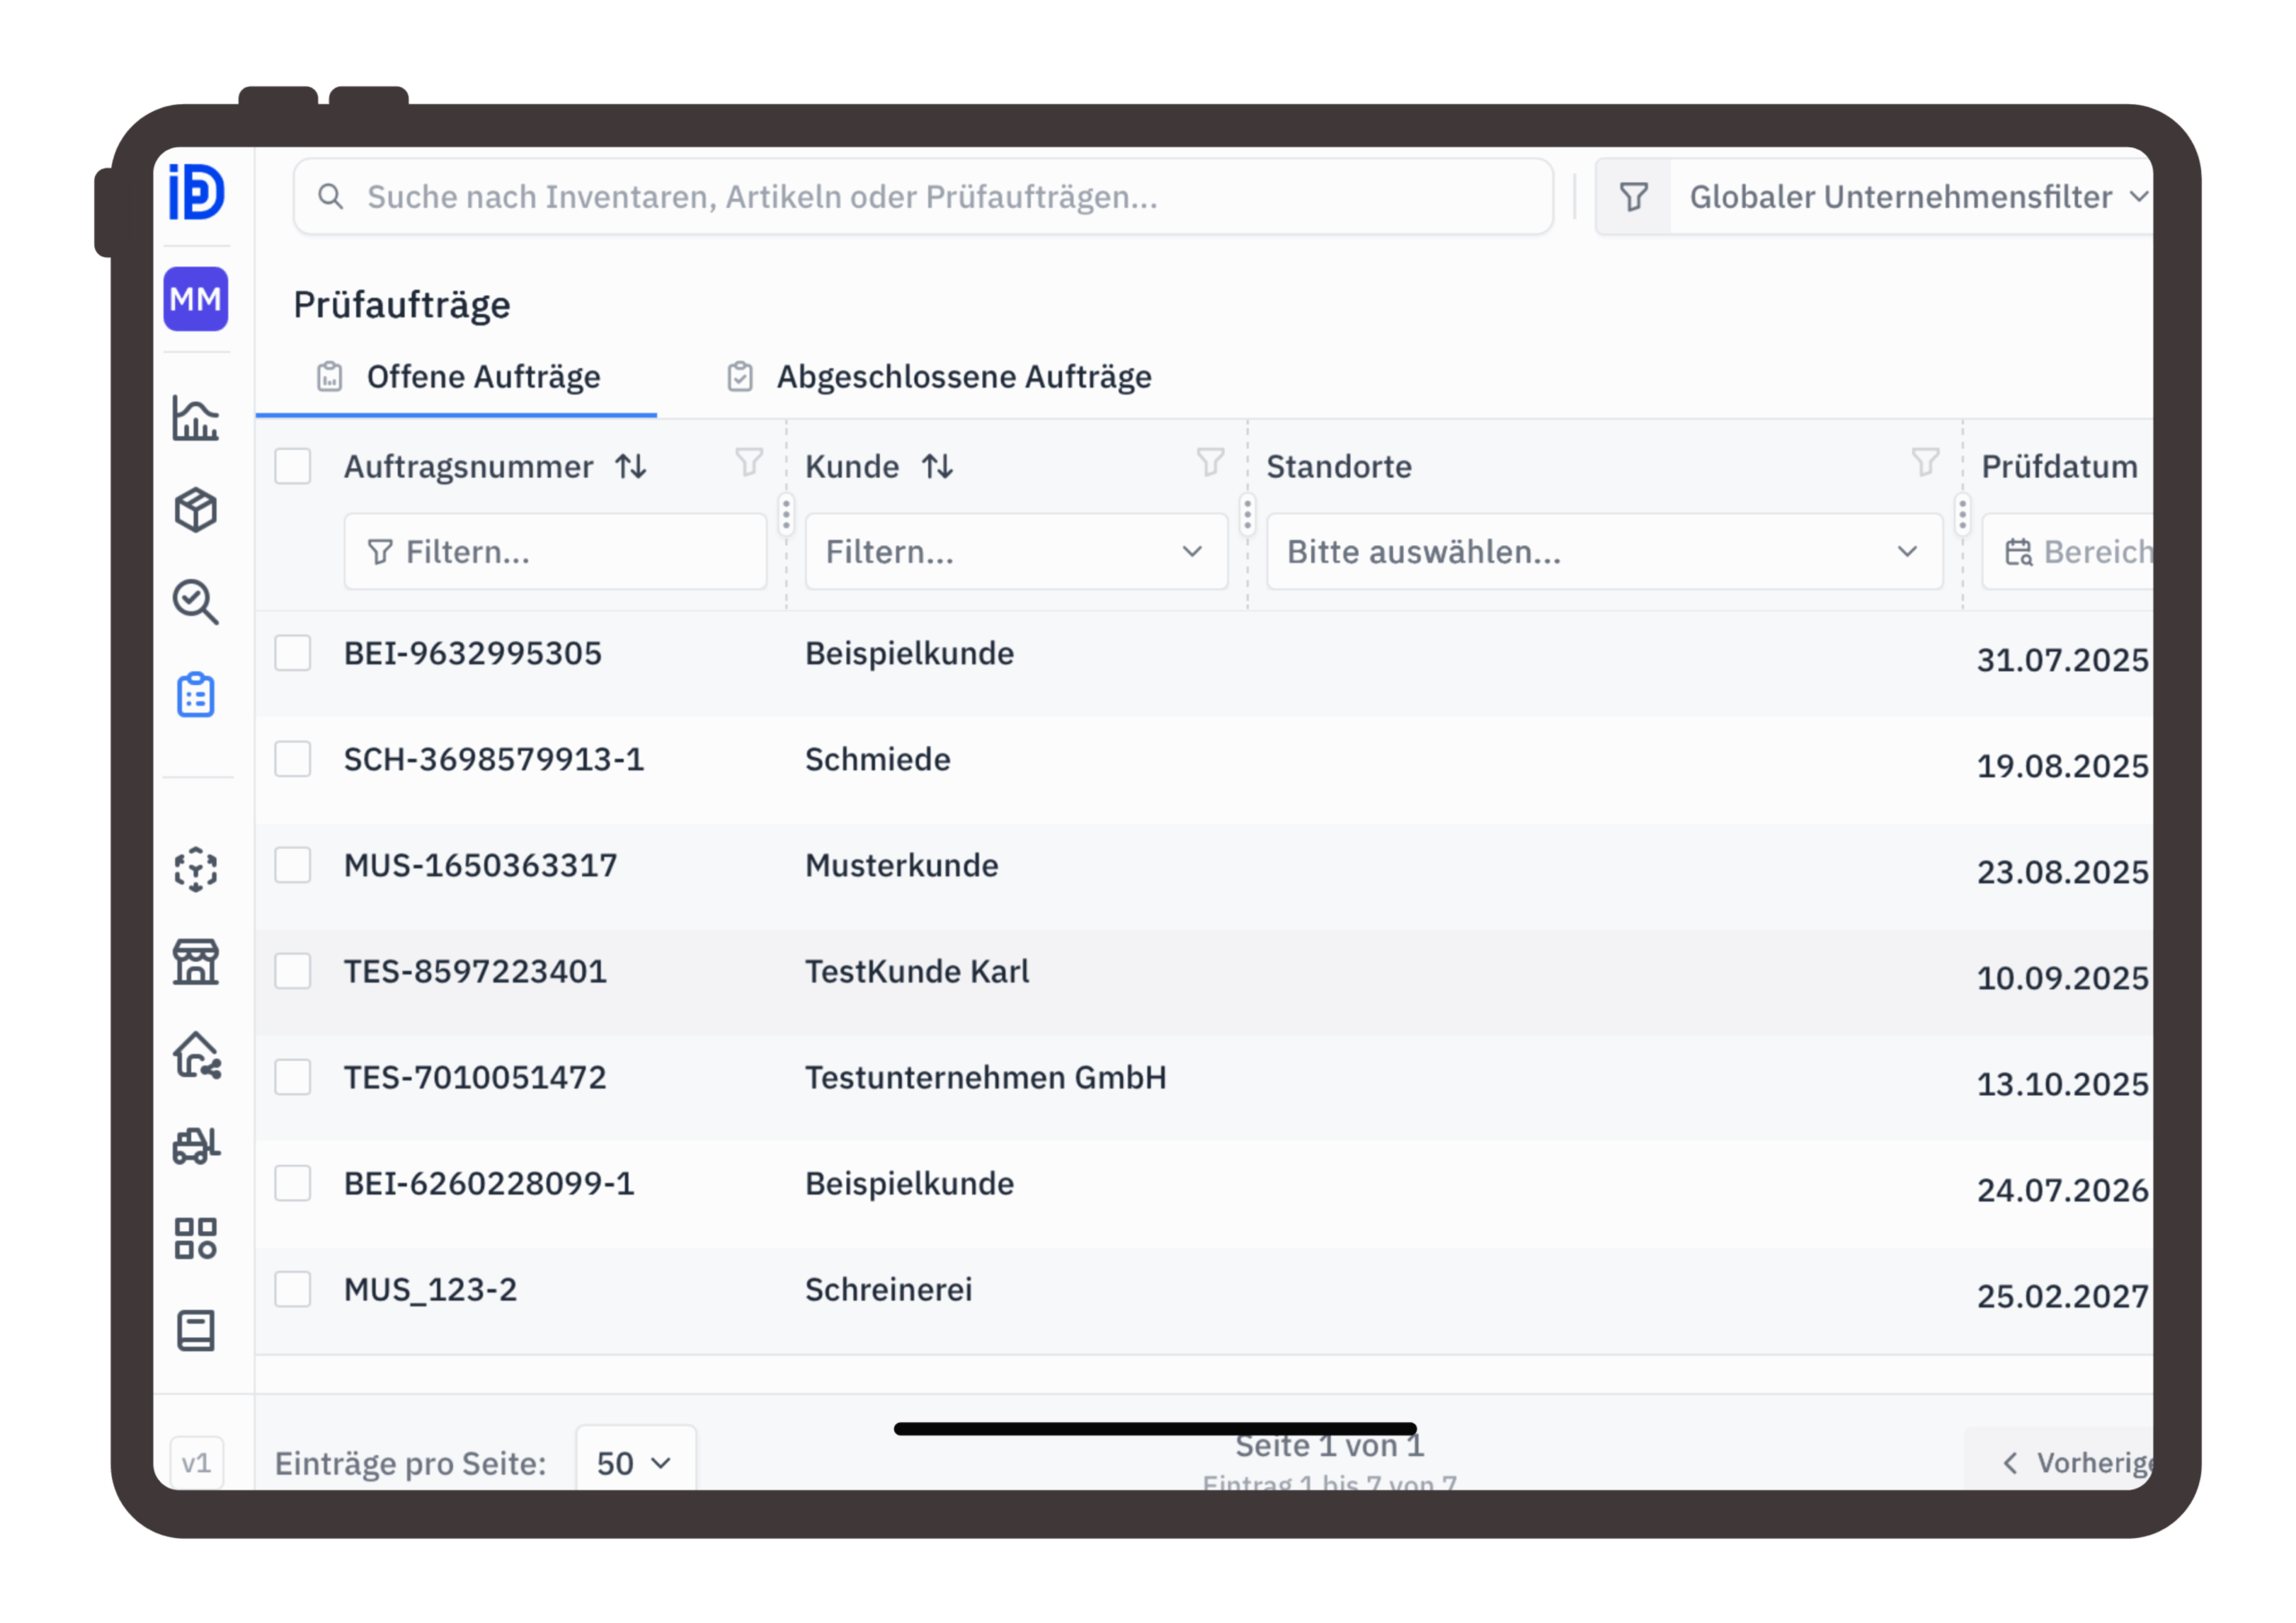Open order SCH-3698579913-1
The width and height of the screenshot is (2296, 1623).
click(x=494, y=759)
